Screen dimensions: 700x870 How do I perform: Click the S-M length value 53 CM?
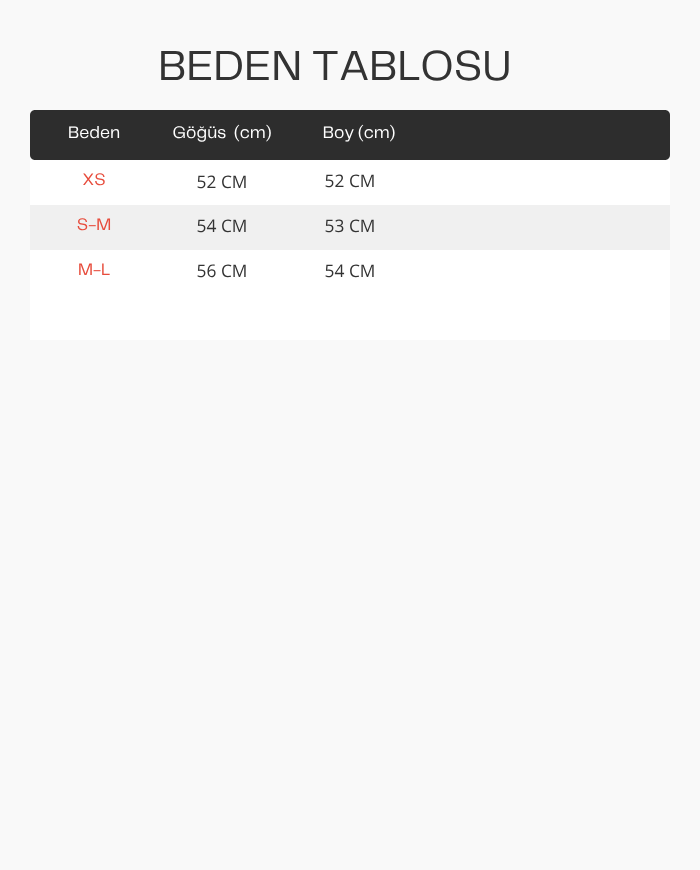point(350,226)
